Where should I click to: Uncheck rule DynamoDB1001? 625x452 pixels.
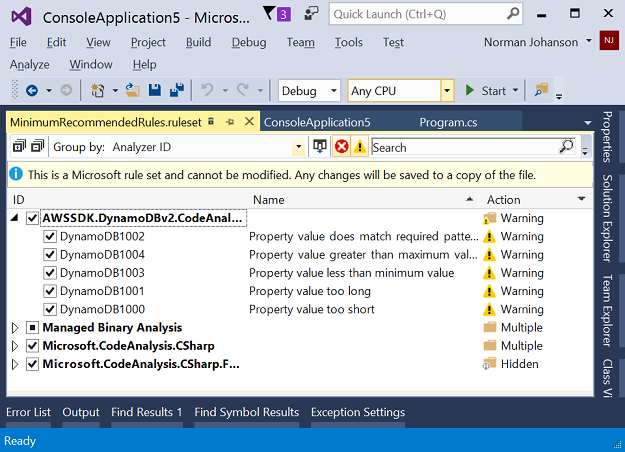point(49,291)
